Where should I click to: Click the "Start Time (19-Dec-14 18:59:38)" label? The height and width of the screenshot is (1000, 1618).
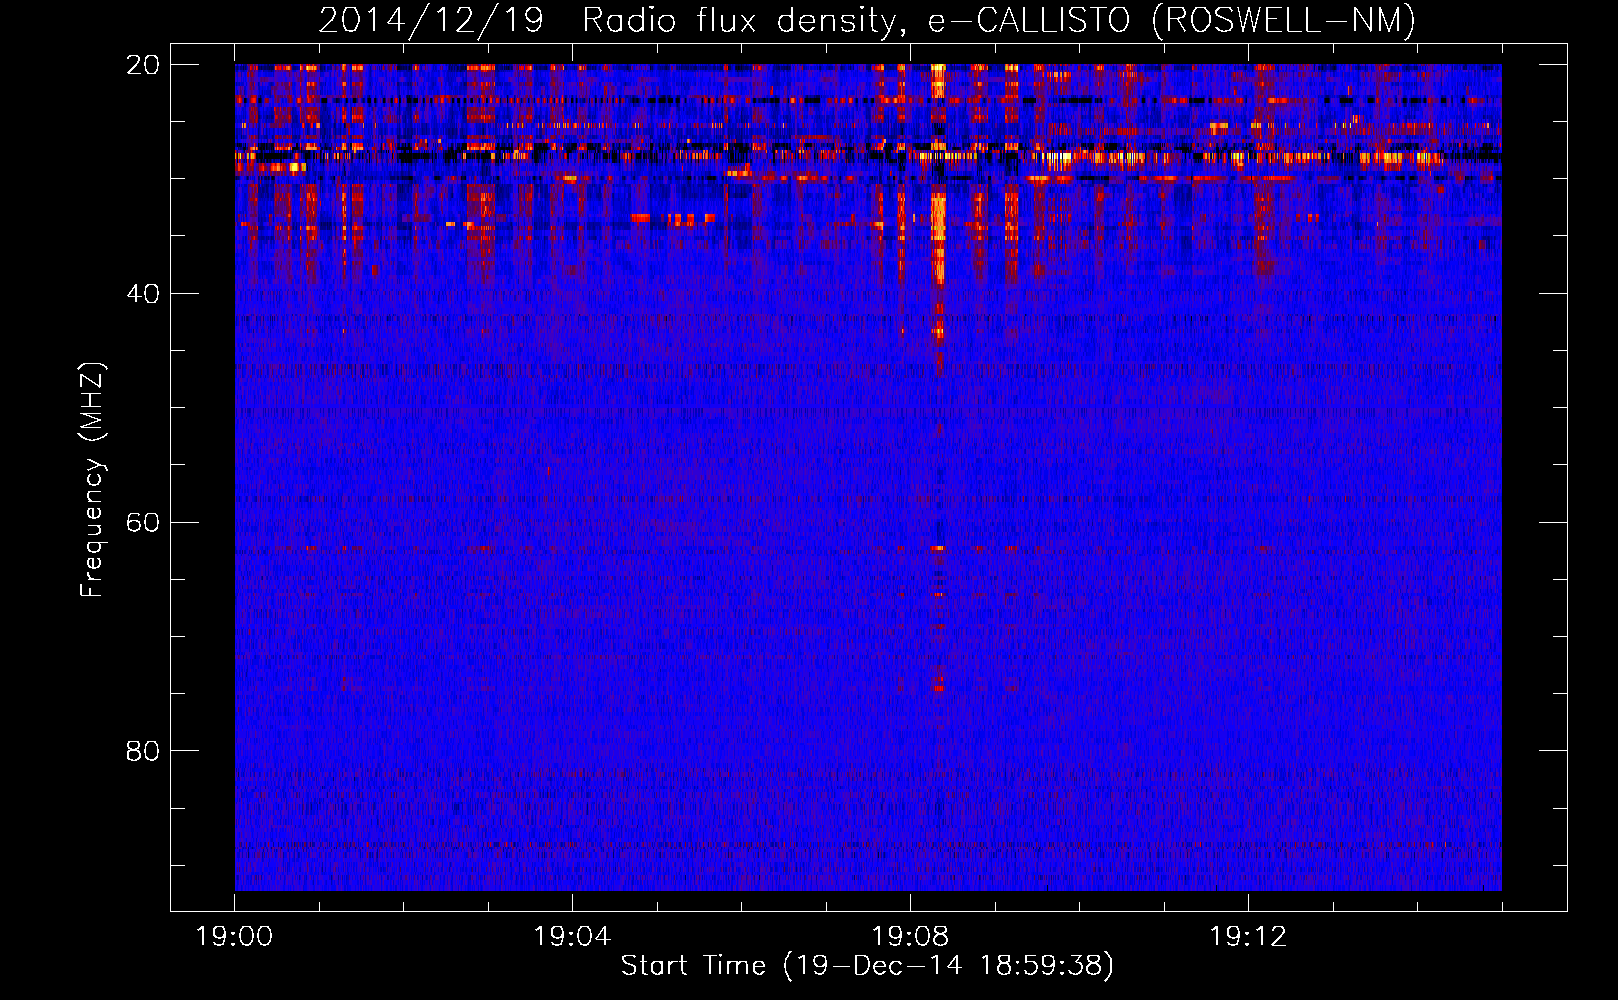867,966
